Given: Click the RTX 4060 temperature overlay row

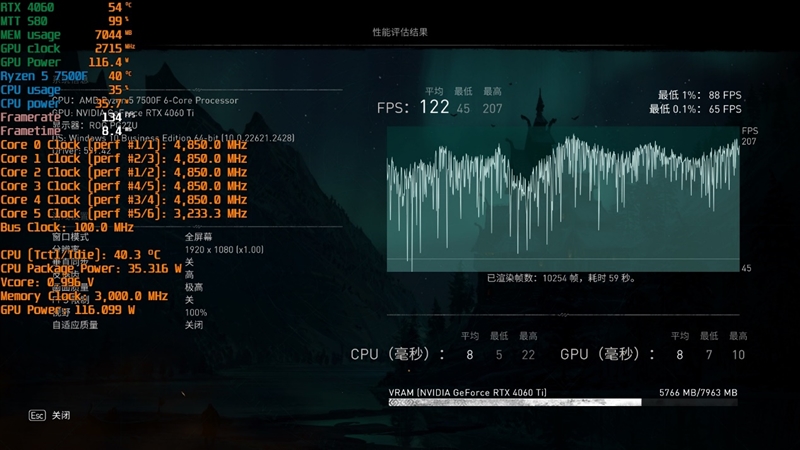Looking at the screenshot, I should click(x=66, y=7).
